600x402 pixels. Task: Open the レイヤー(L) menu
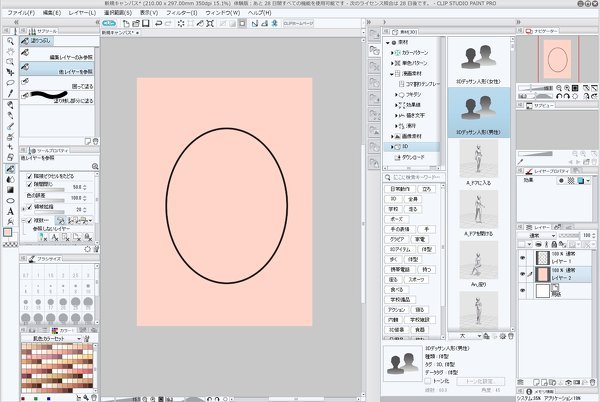(x=82, y=12)
